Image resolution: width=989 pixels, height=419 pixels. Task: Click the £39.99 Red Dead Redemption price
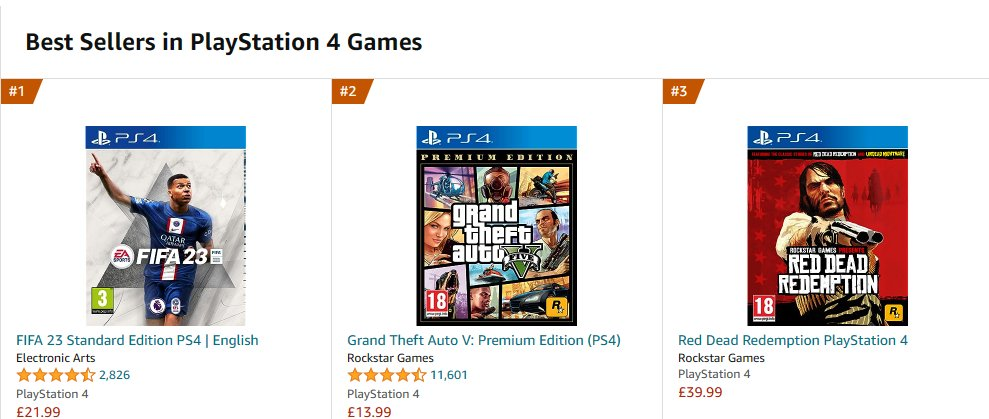[700, 392]
